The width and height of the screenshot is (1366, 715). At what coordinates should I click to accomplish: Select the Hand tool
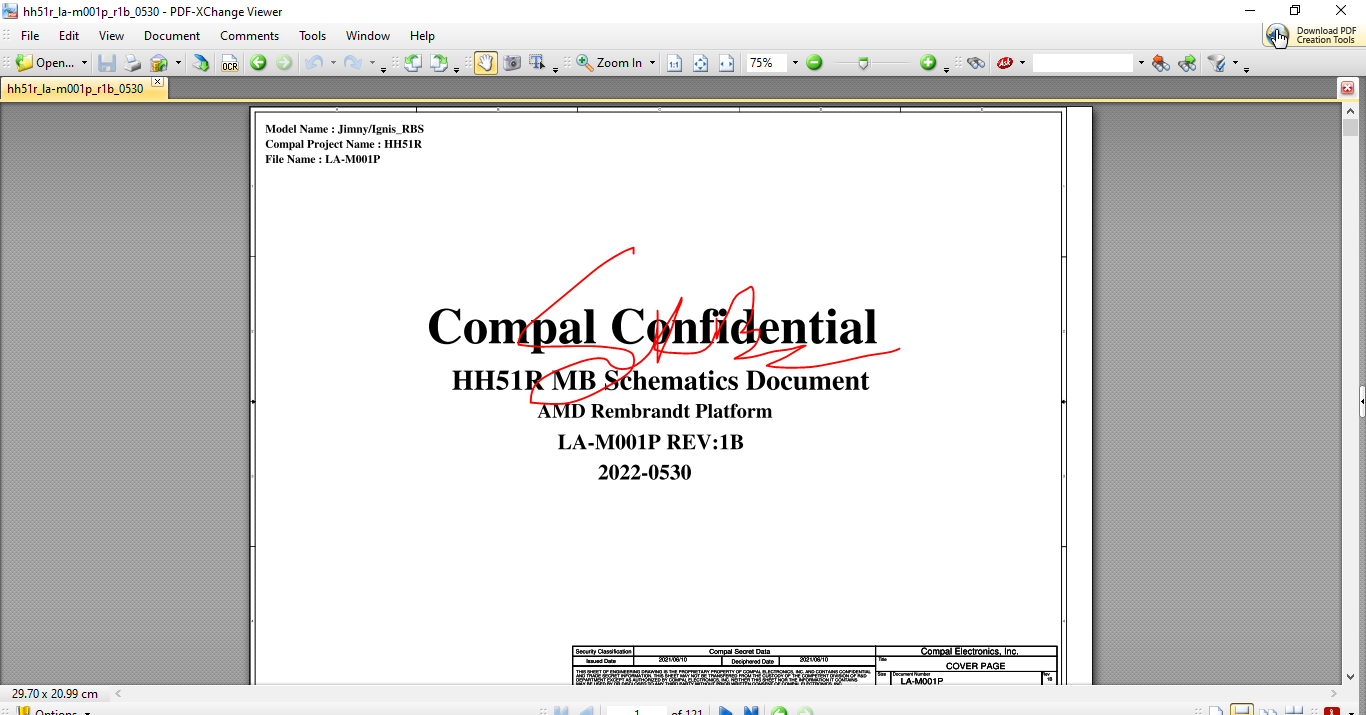point(486,63)
